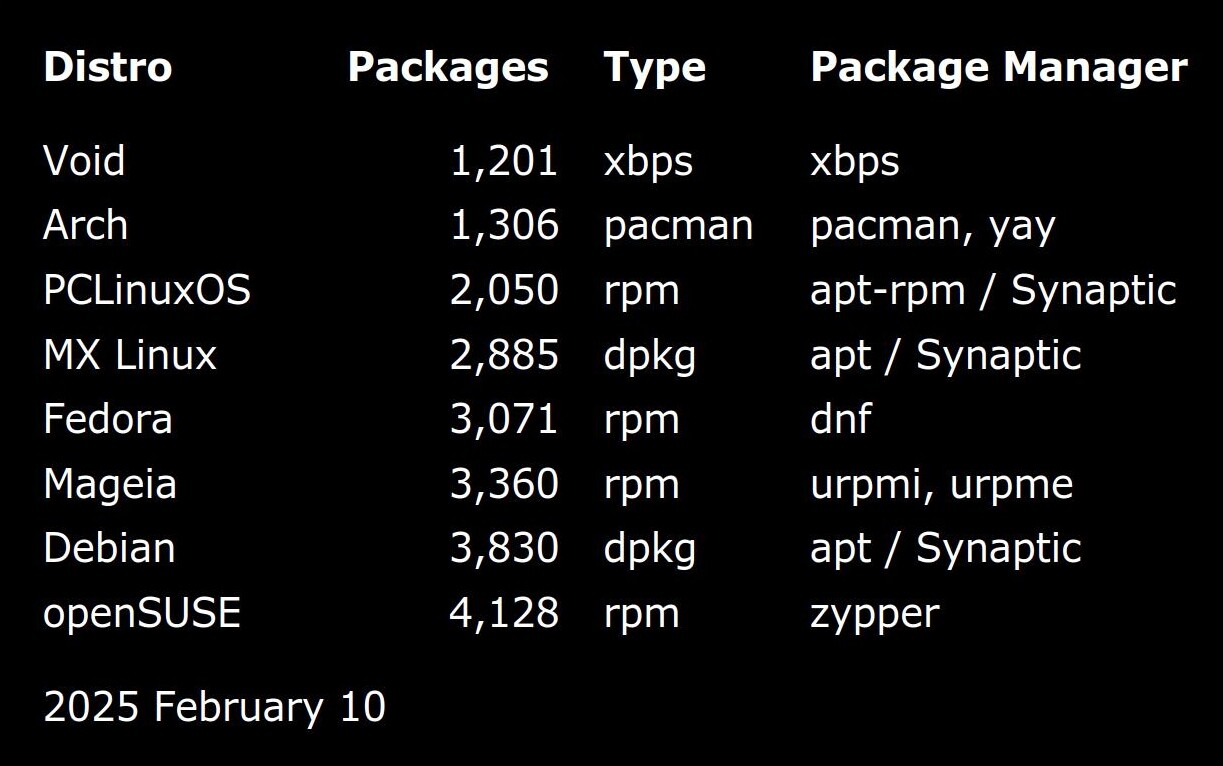
Task: Select the Debian distro name
Action: [x=109, y=547]
